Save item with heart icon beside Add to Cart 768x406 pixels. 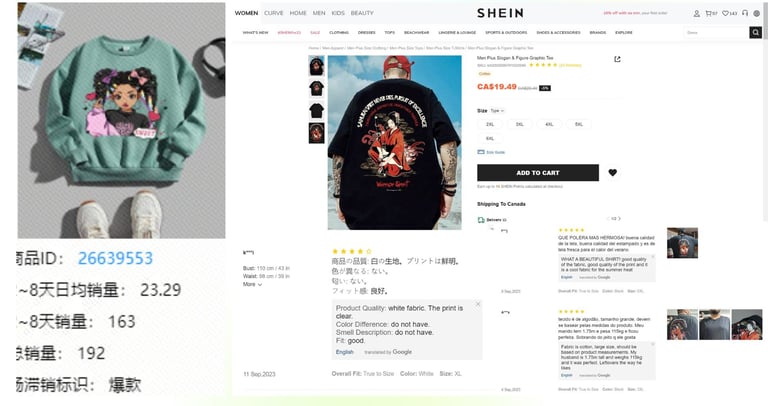(612, 172)
